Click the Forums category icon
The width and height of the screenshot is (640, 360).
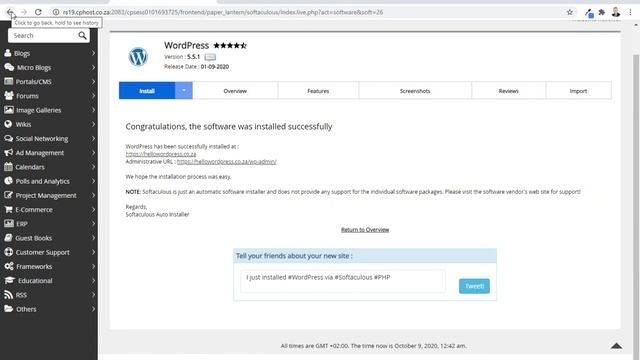coord(9,96)
